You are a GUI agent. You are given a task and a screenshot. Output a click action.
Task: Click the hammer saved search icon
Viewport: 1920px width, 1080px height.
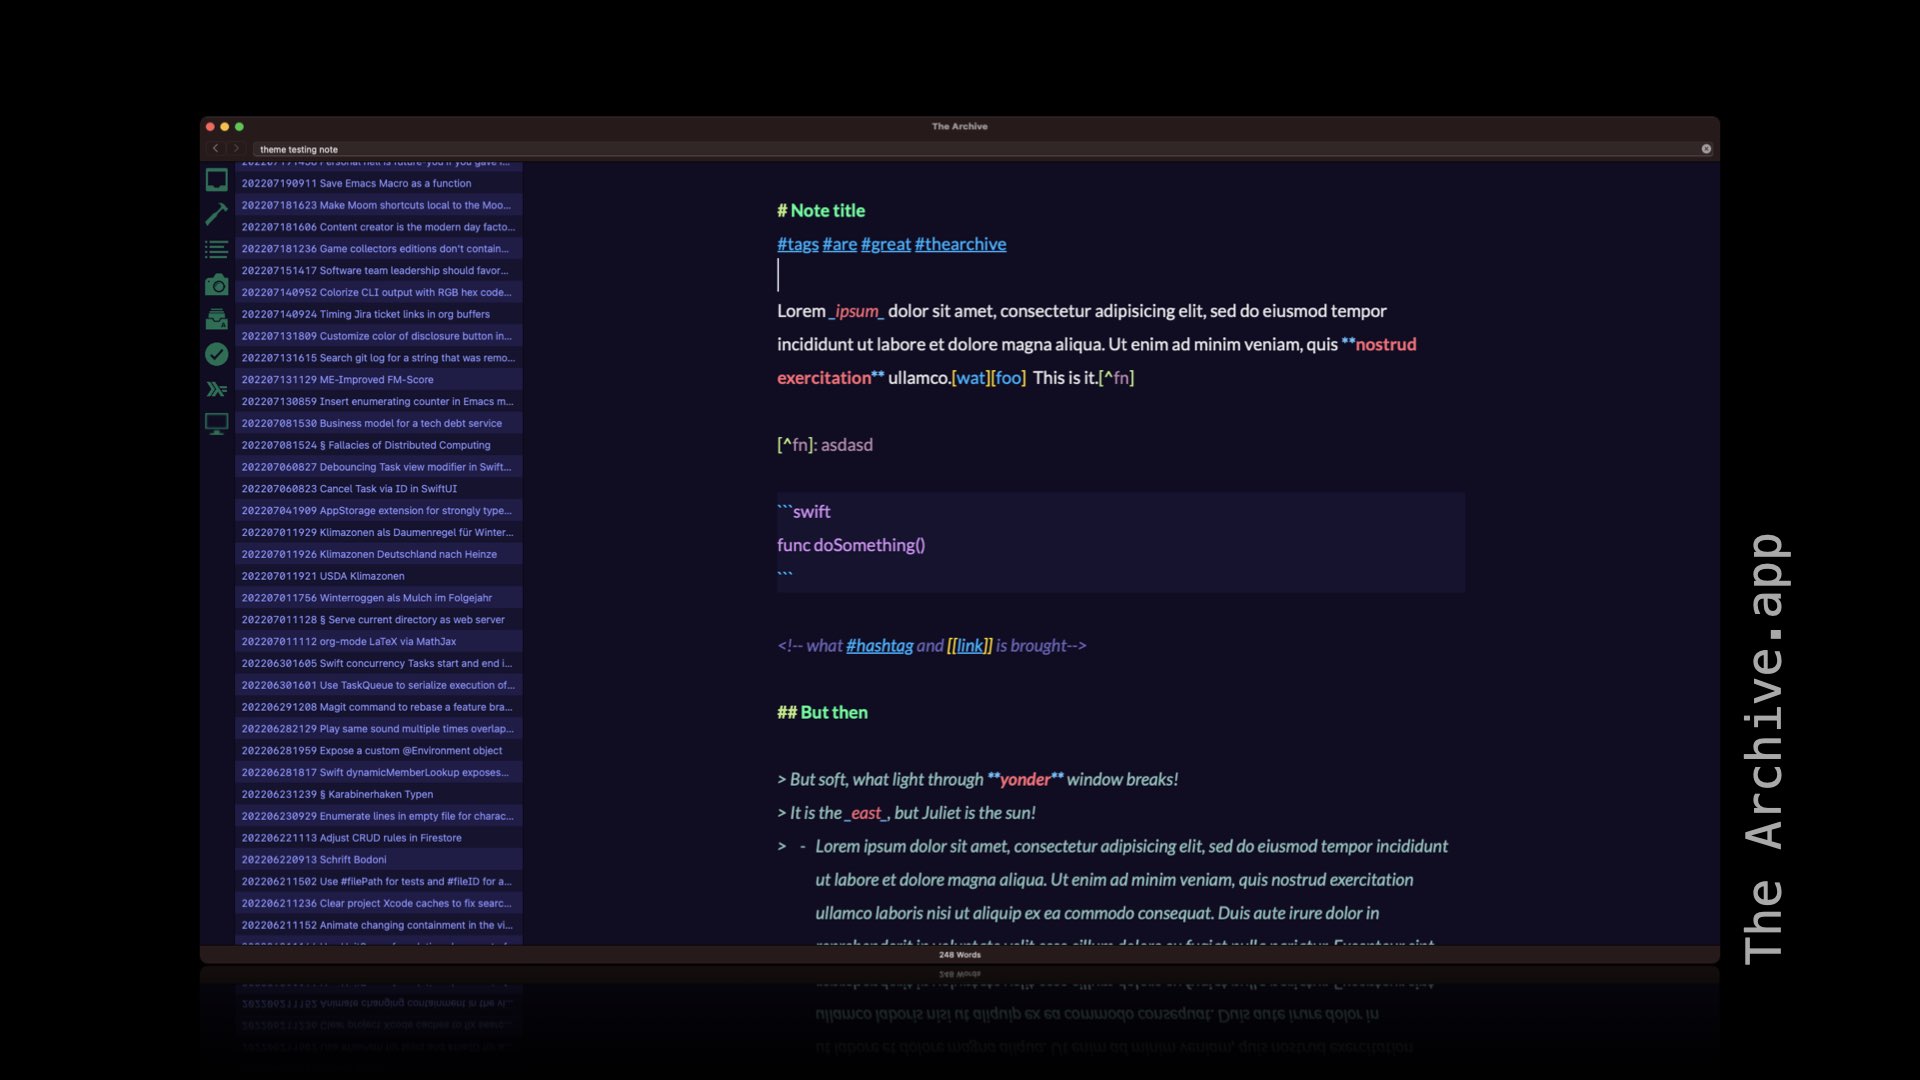pyautogui.click(x=216, y=214)
